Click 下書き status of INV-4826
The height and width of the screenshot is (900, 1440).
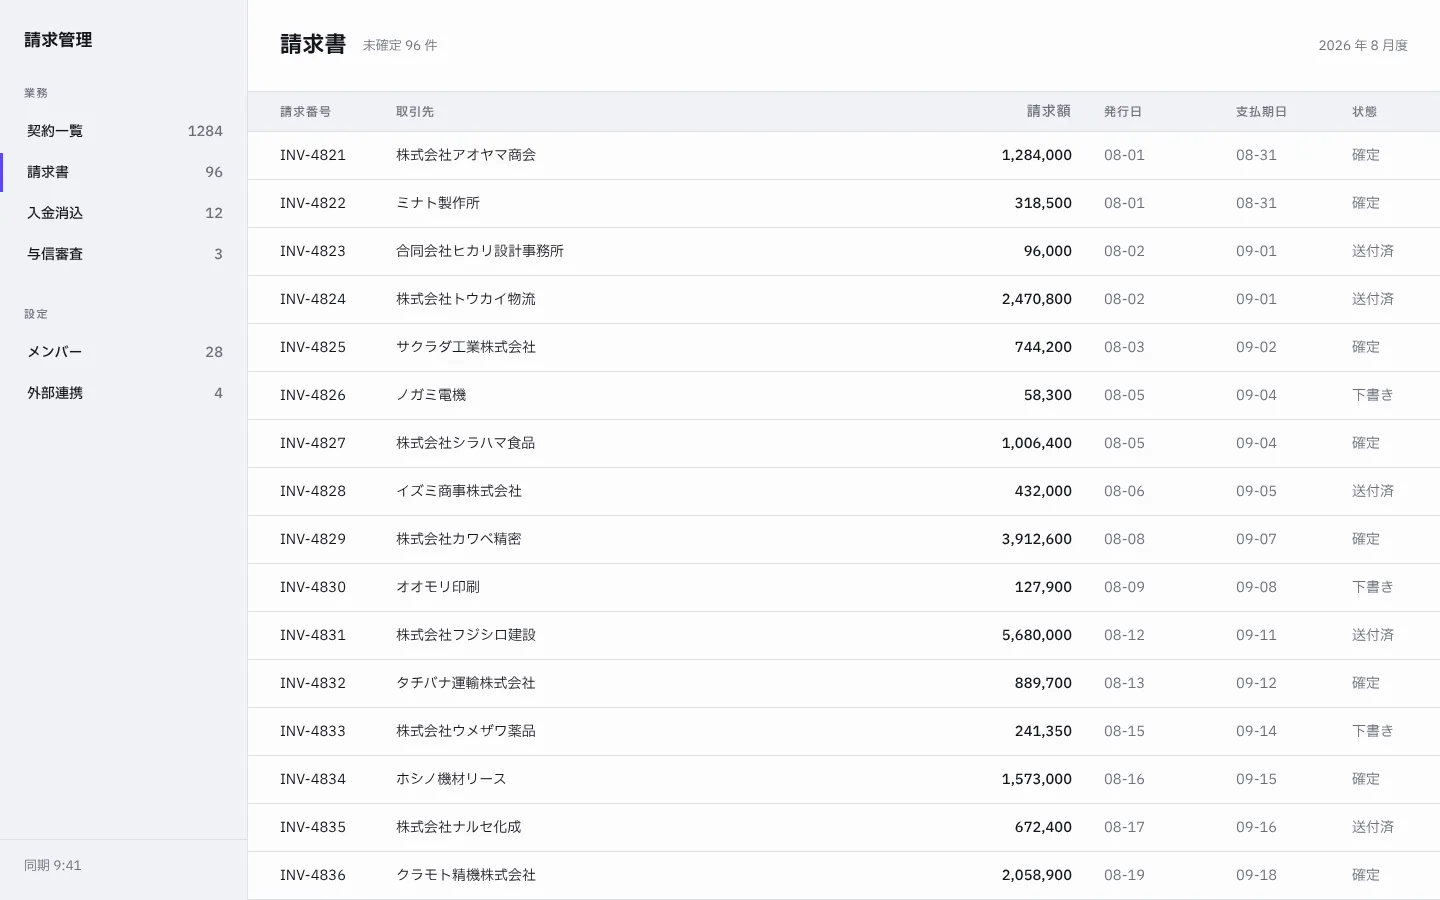1372,395
